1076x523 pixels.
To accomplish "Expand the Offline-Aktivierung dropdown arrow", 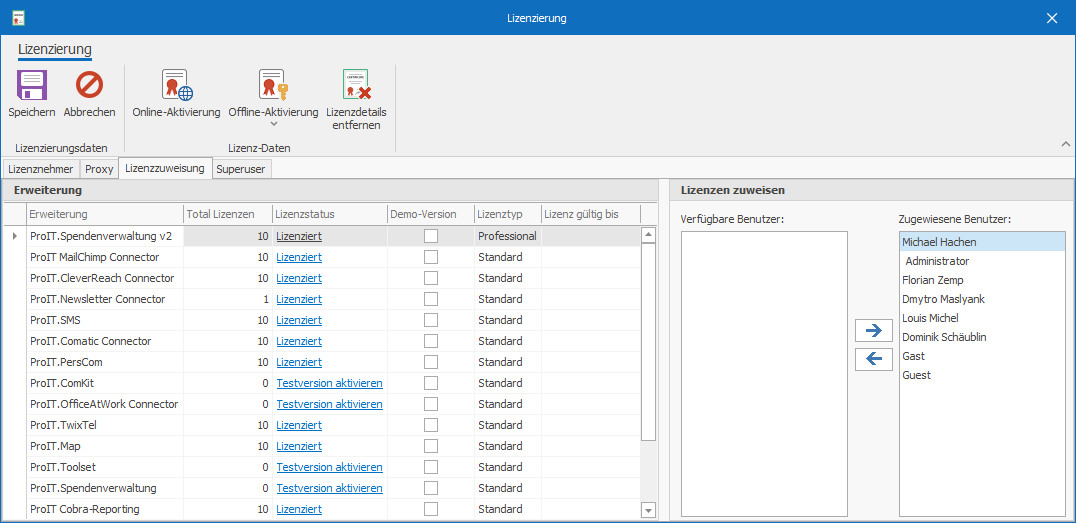I will point(273,125).
